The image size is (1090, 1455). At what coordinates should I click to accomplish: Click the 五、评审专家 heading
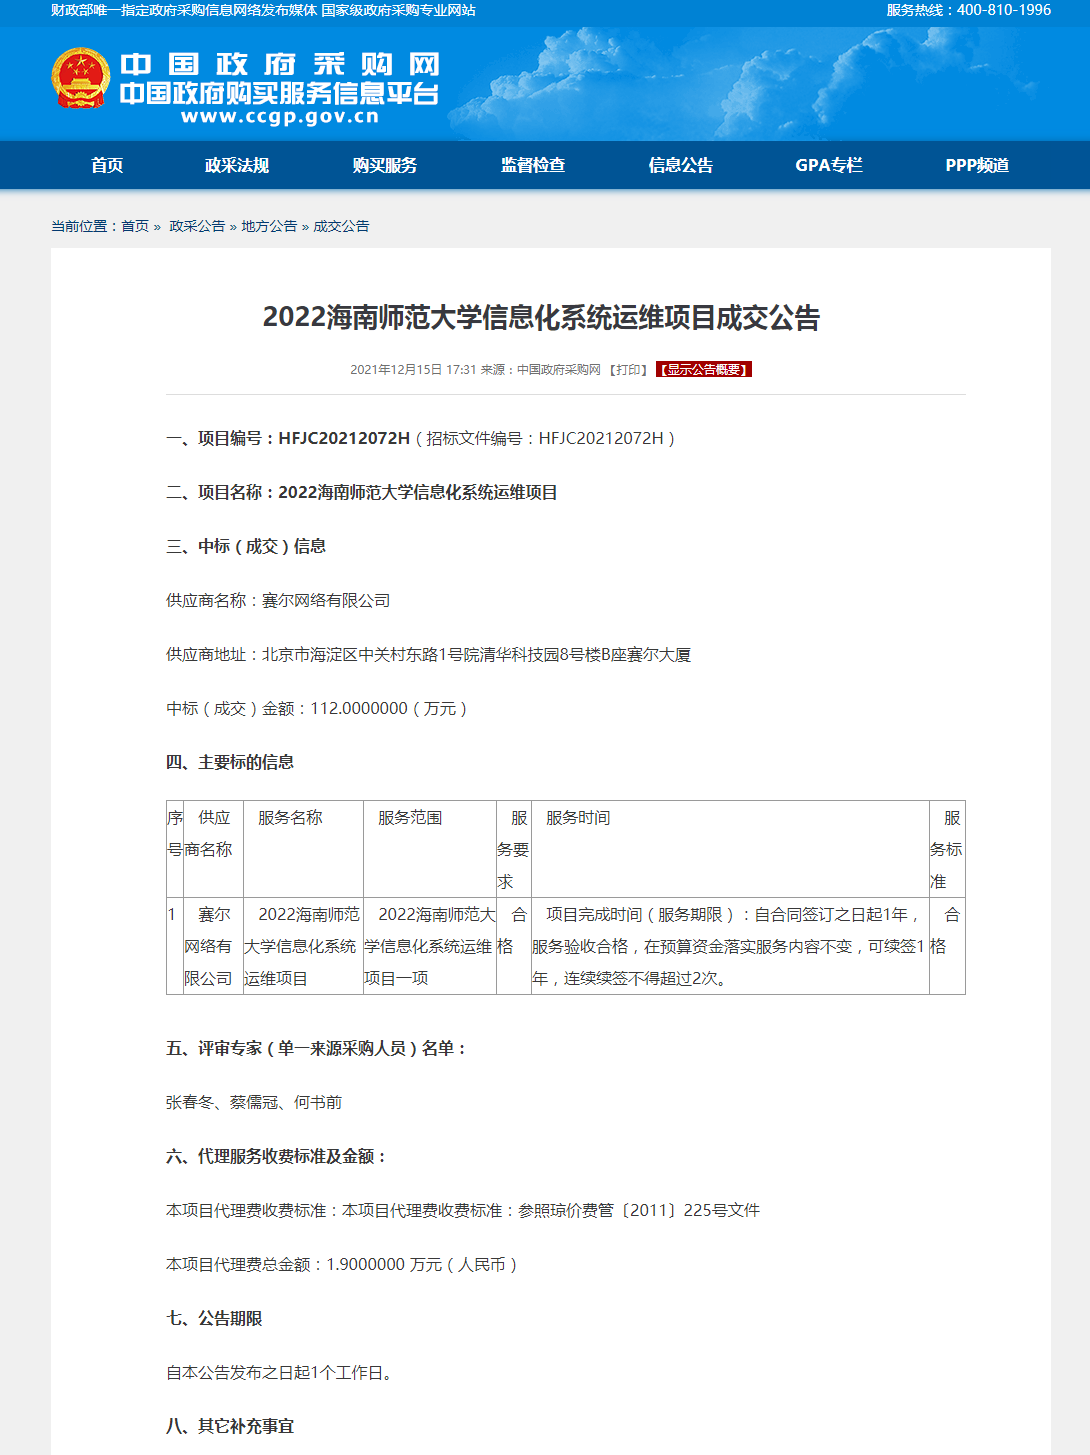pyautogui.click(x=317, y=1048)
